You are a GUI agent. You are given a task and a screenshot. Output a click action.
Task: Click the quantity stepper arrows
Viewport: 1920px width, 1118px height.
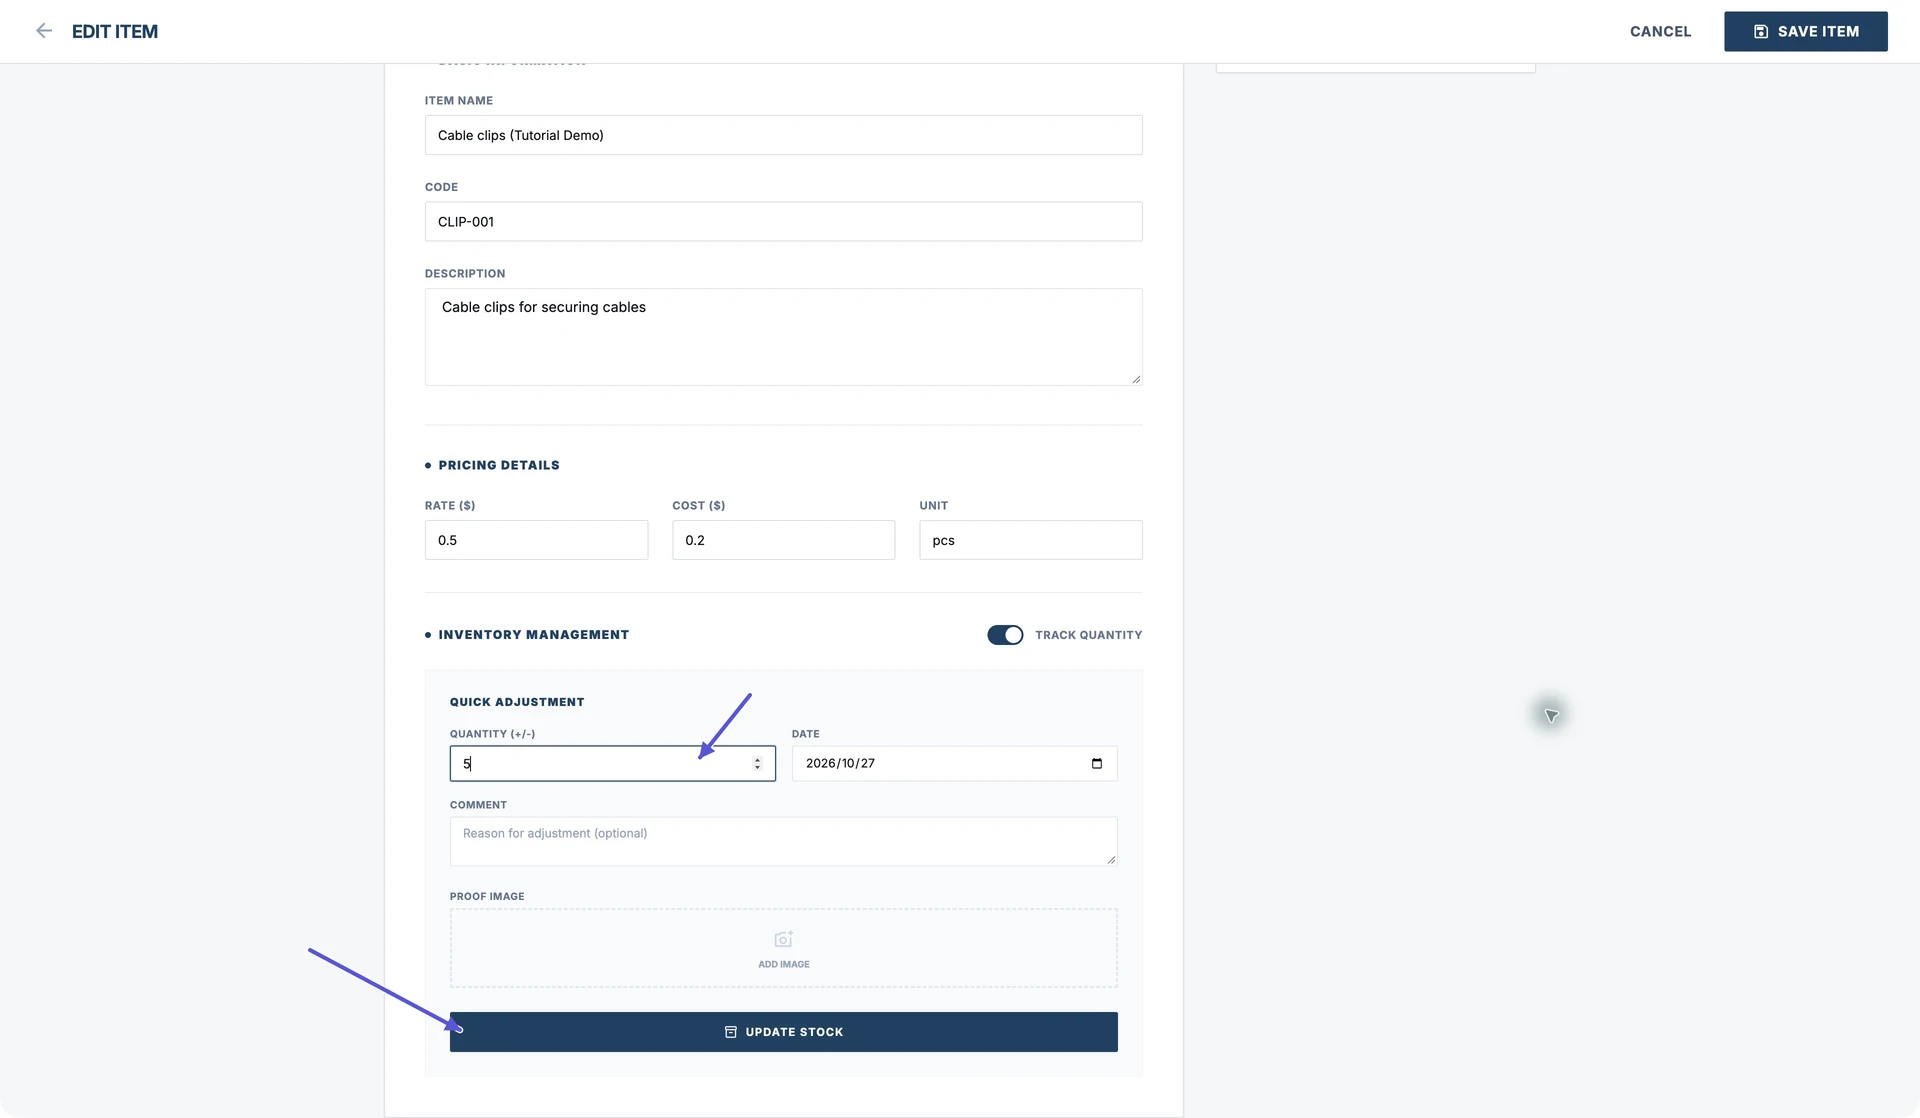pos(757,763)
